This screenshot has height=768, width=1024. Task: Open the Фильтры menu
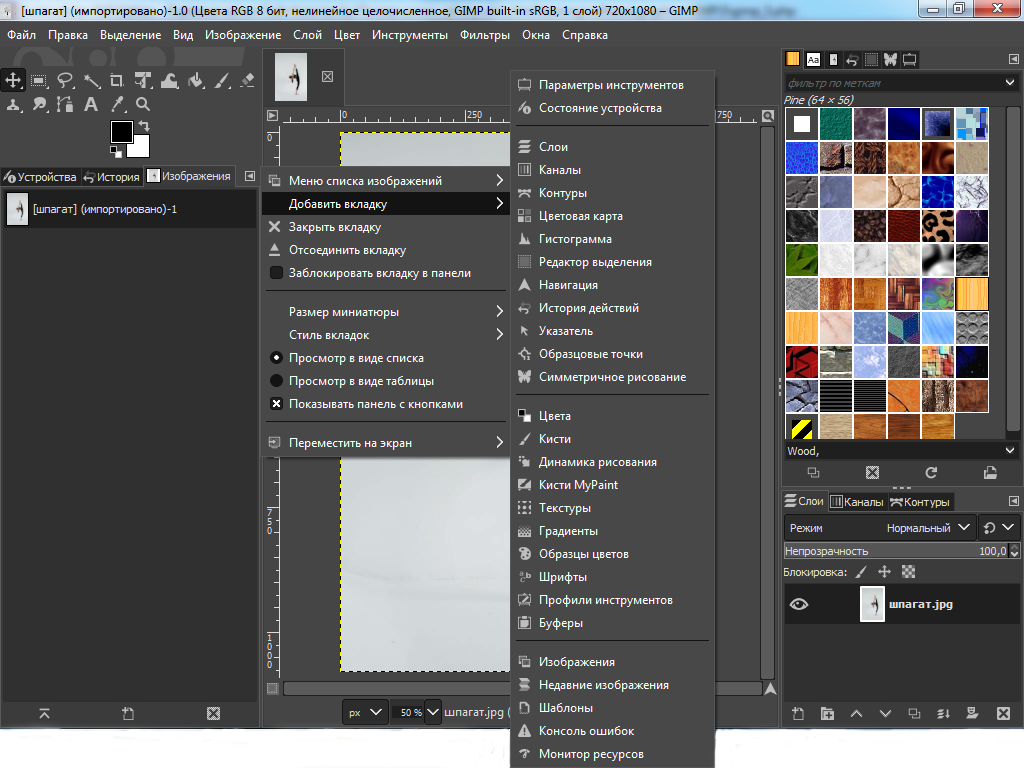(x=484, y=35)
